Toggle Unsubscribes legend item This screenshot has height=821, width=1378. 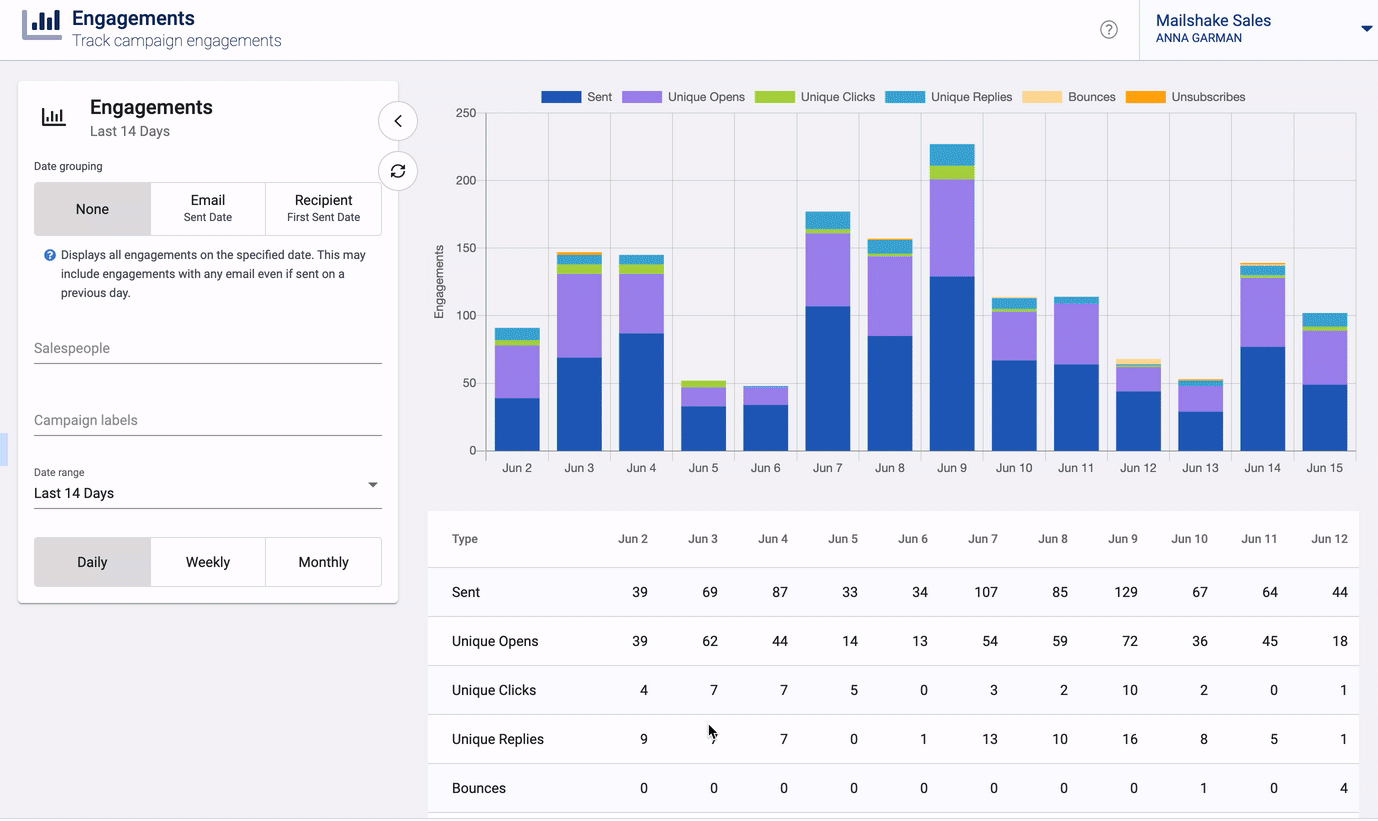pos(1185,97)
